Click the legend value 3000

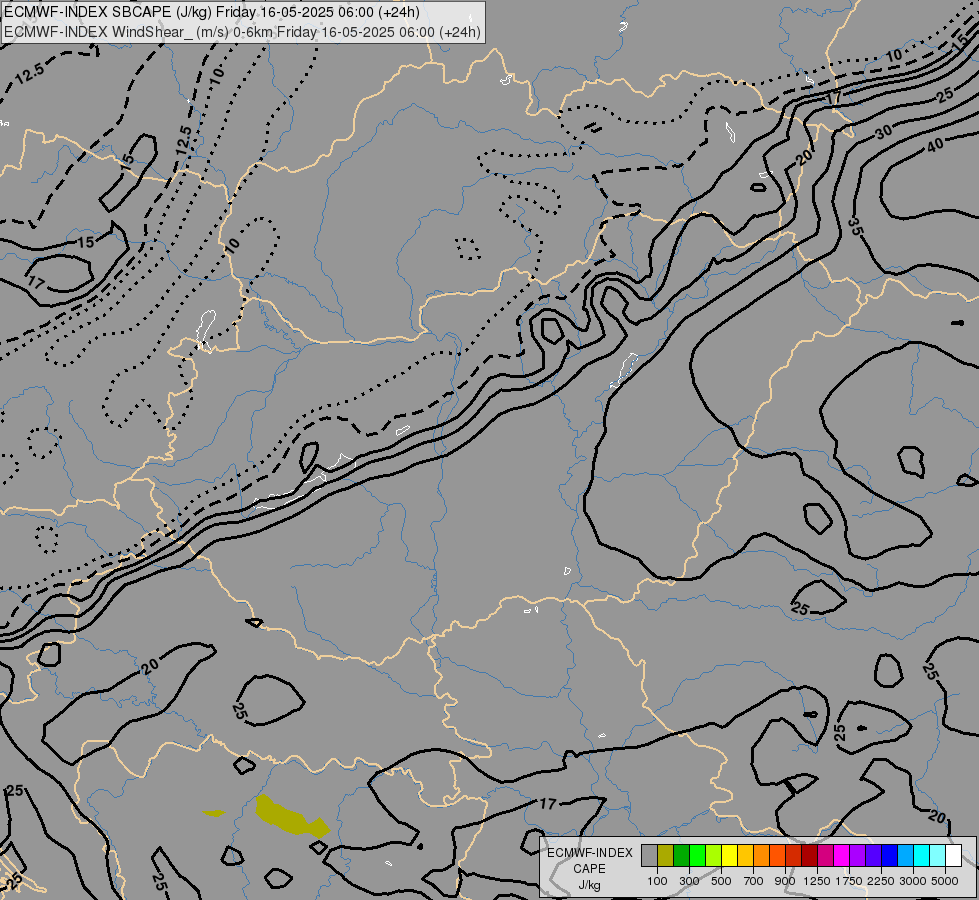913,881
